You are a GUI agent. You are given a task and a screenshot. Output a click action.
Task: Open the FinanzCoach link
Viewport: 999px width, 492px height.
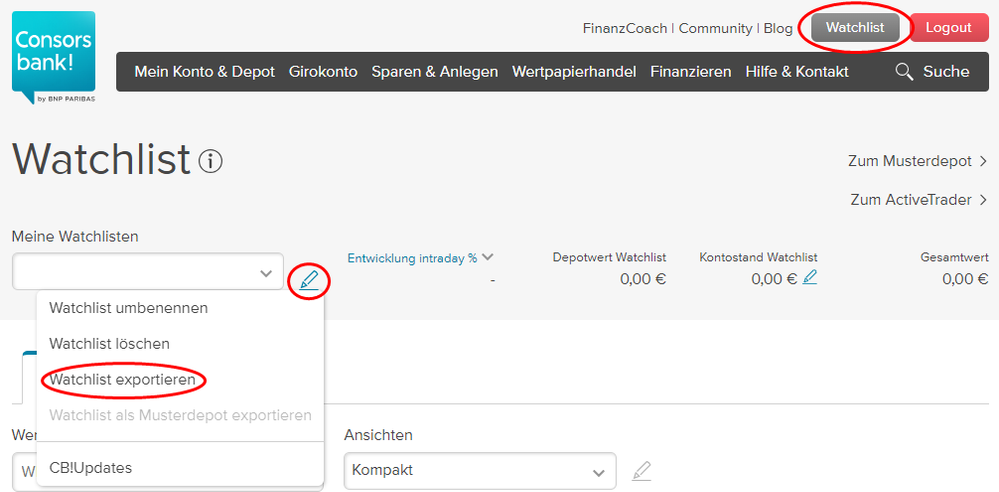625,28
